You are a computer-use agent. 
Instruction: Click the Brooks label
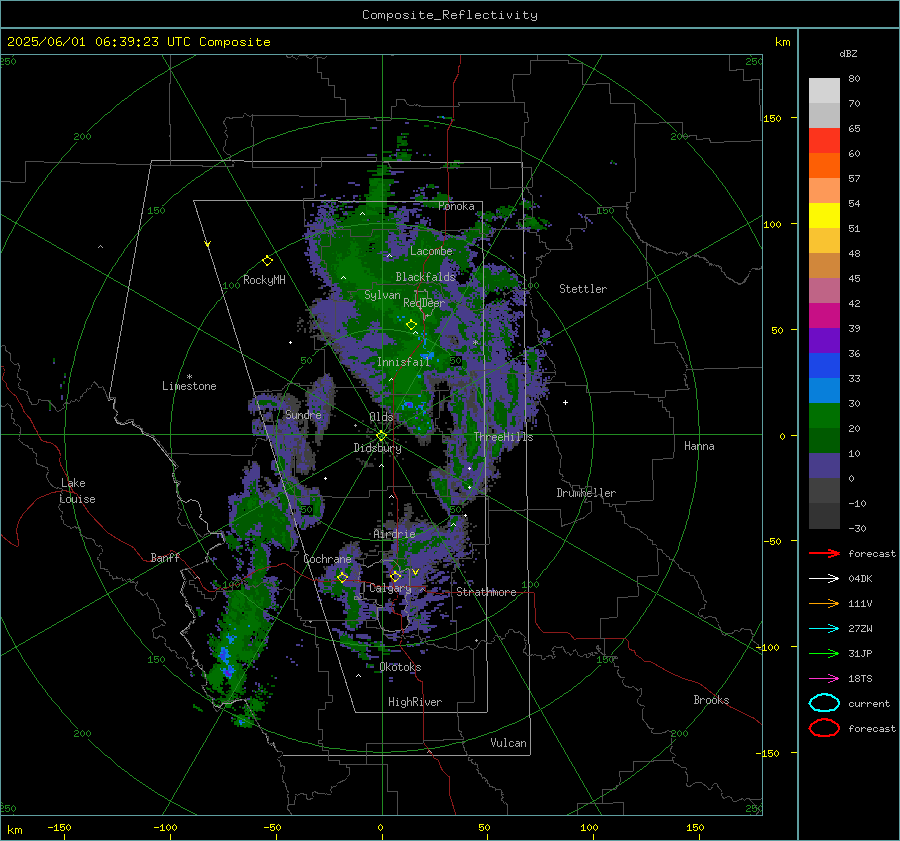[x=711, y=700]
